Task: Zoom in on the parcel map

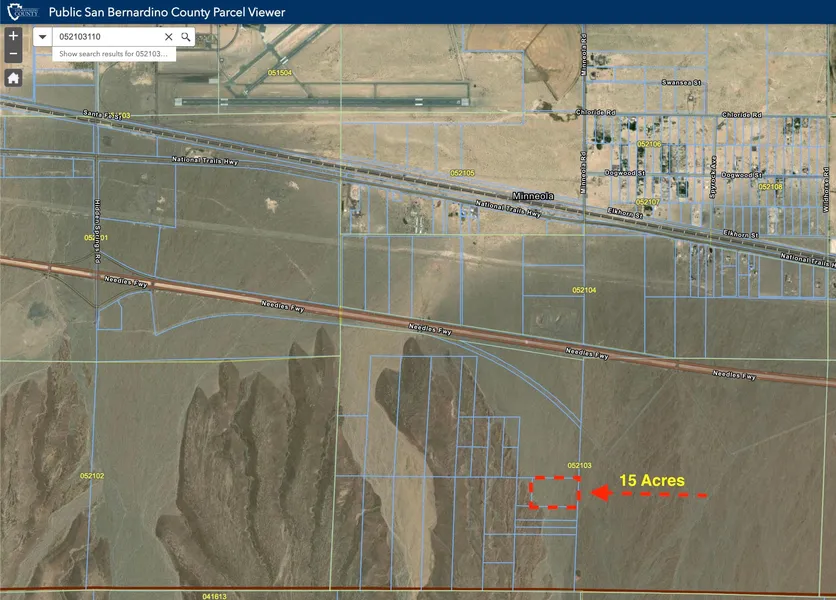Action: pyautogui.click(x=13, y=35)
